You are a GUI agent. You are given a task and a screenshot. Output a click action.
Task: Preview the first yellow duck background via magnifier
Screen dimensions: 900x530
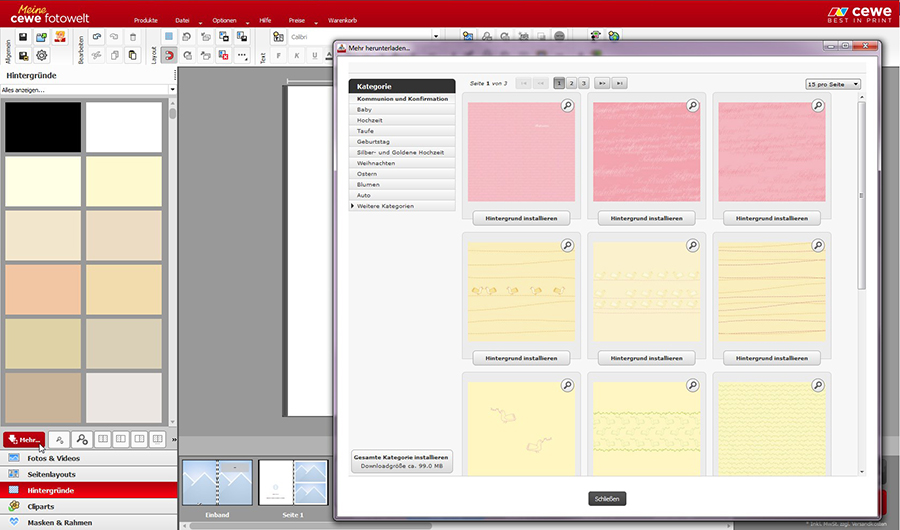pos(567,245)
